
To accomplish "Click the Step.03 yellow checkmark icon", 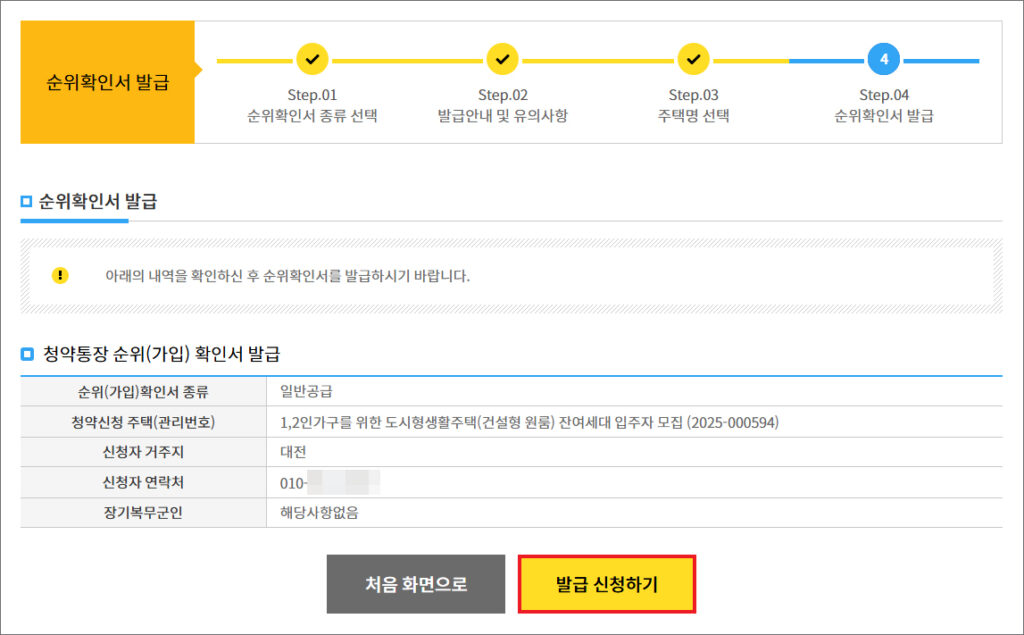I will 693,60.
